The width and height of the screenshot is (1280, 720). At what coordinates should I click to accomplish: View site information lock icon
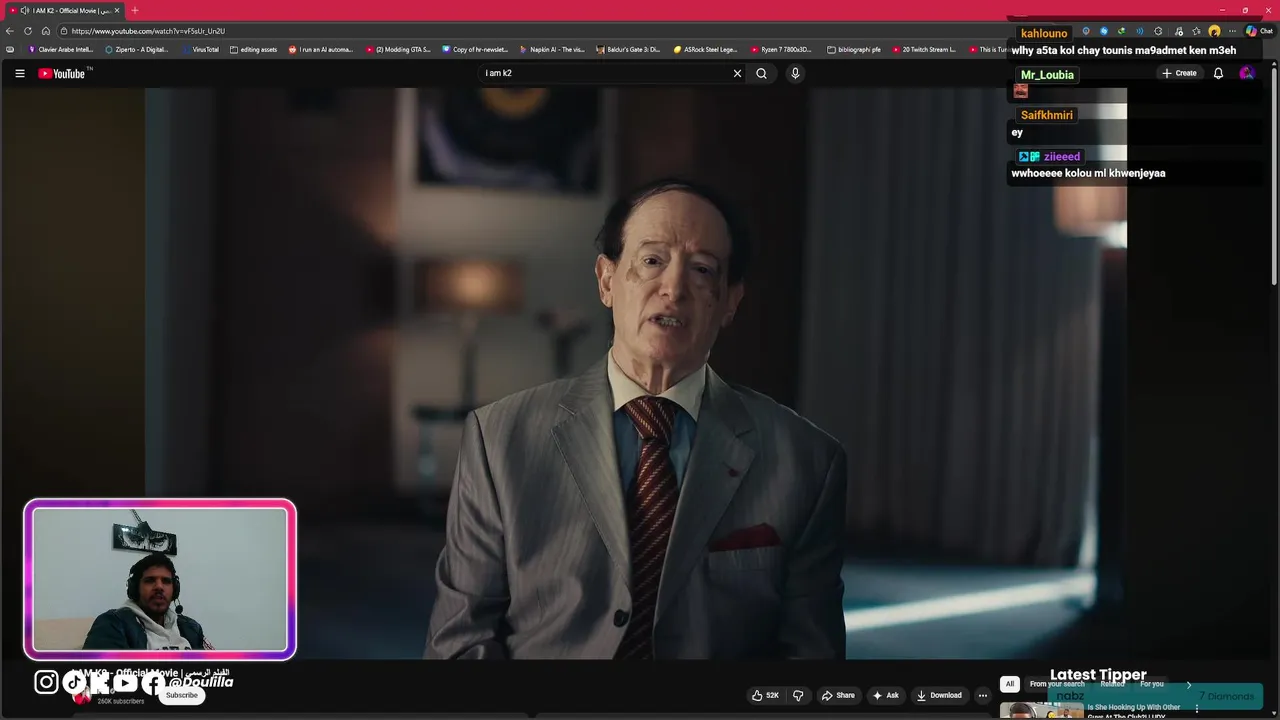coord(62,31)
